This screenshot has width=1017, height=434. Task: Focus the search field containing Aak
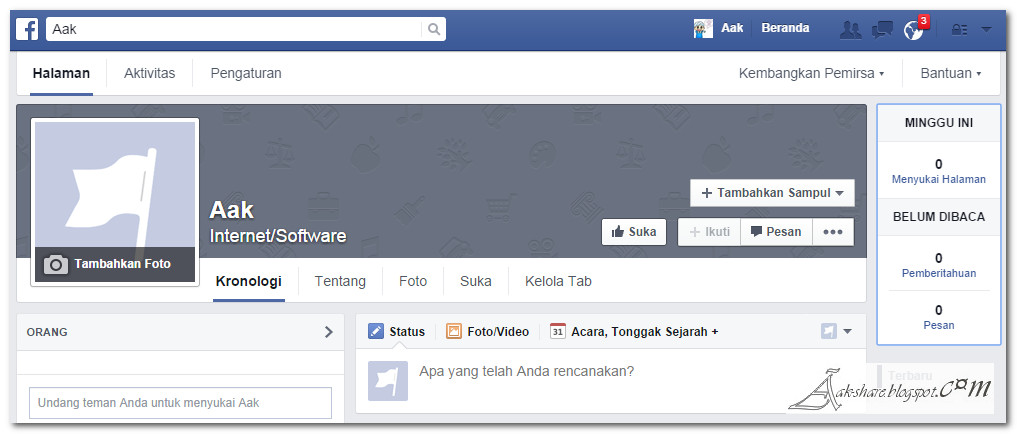(x=233, y=29)
